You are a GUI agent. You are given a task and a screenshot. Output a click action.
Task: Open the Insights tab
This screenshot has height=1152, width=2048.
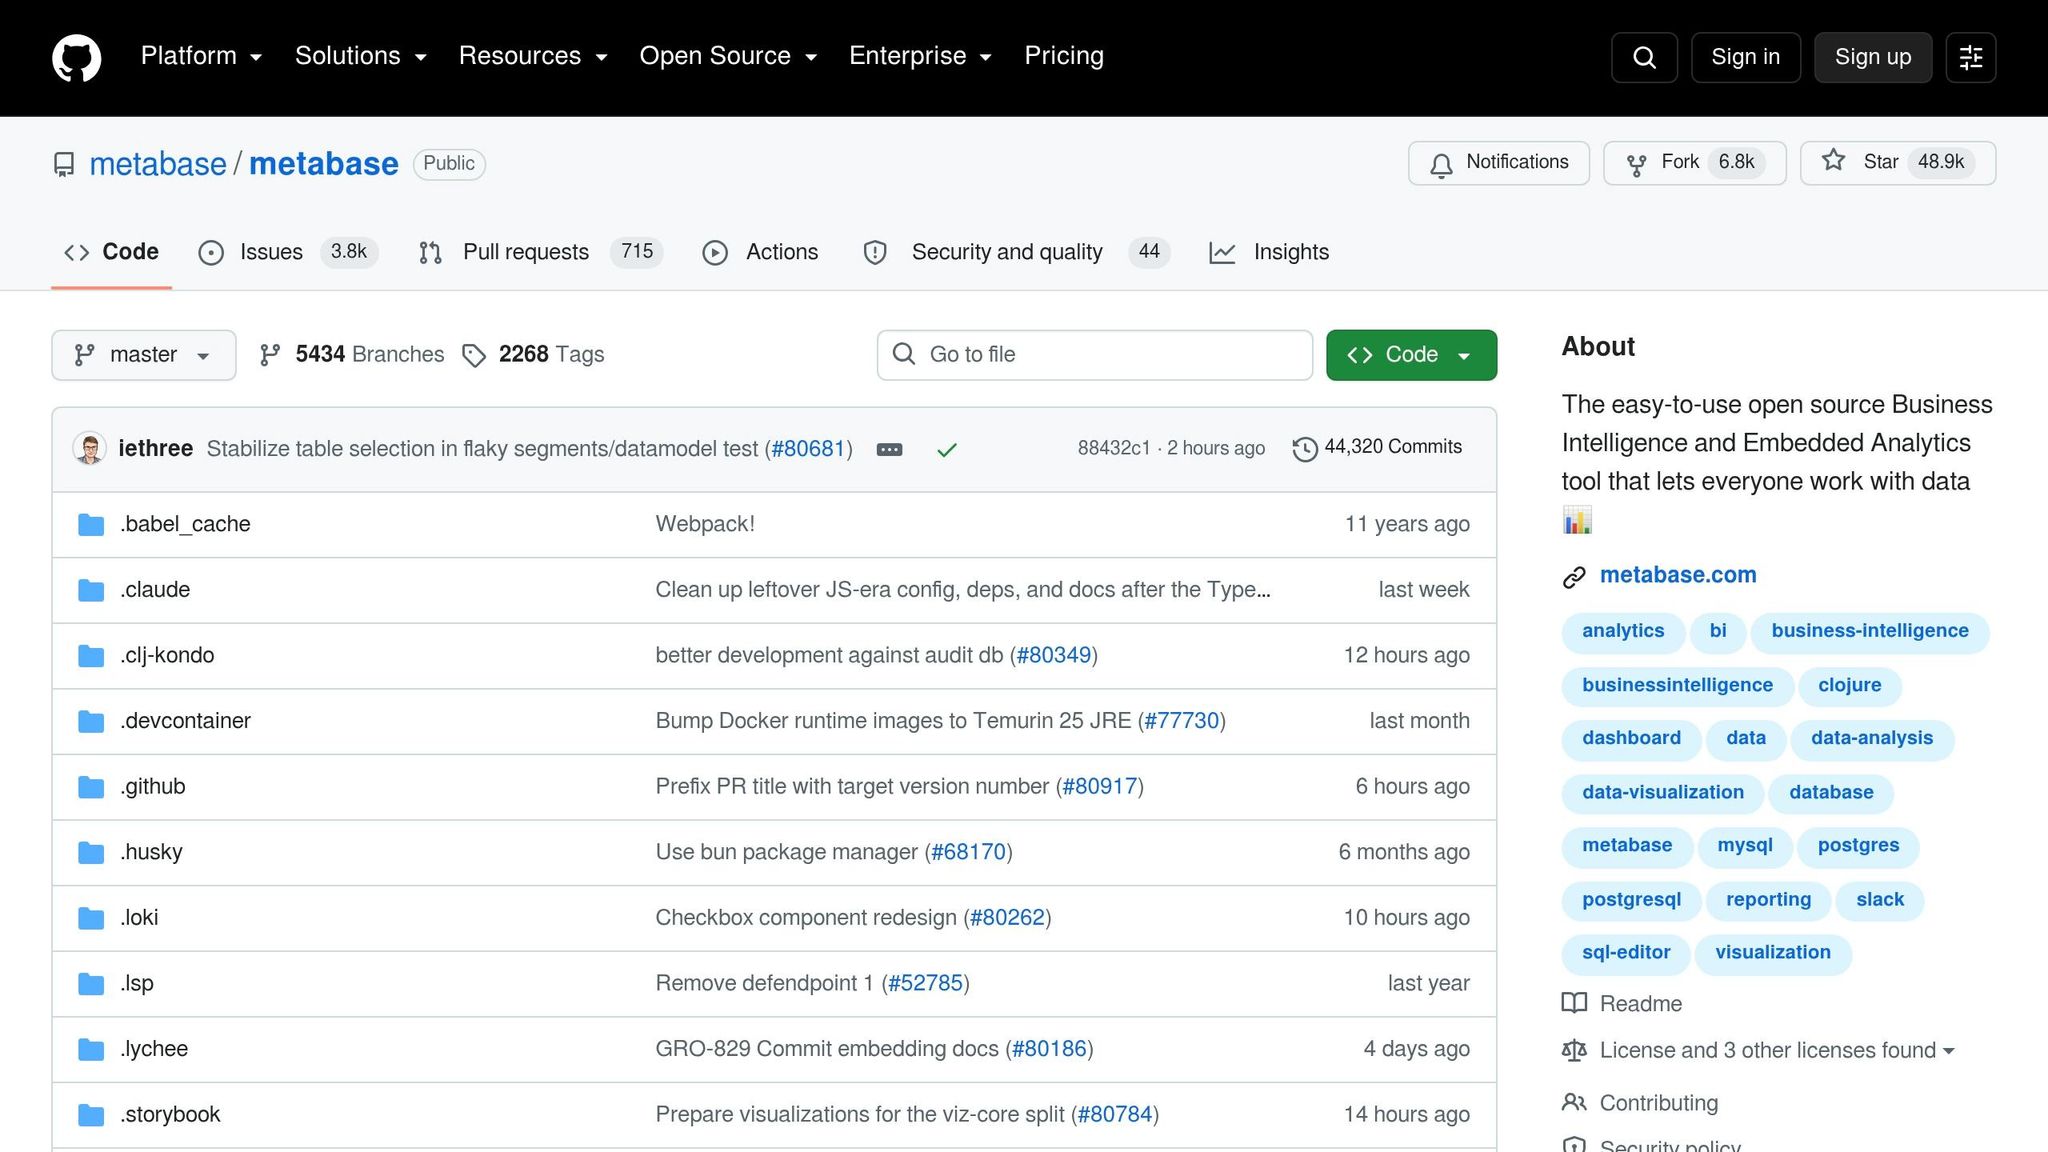(x=1269, y=252)
